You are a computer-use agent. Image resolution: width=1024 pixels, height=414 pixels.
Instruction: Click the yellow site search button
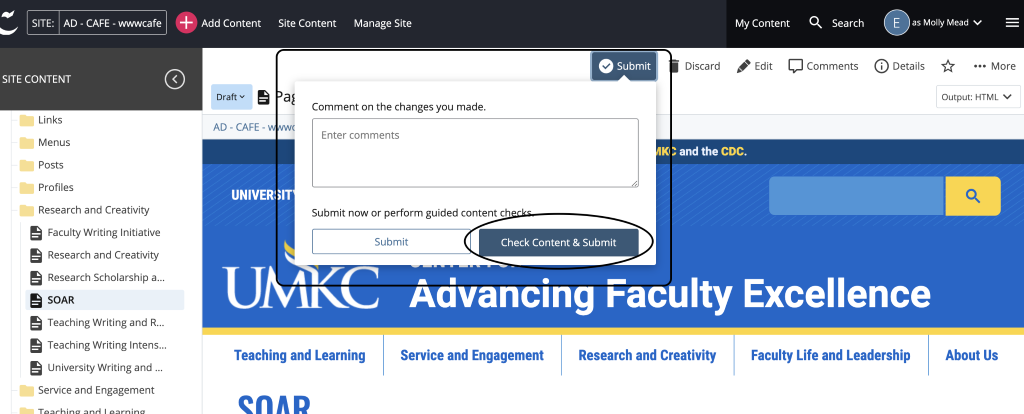point(973,196)
